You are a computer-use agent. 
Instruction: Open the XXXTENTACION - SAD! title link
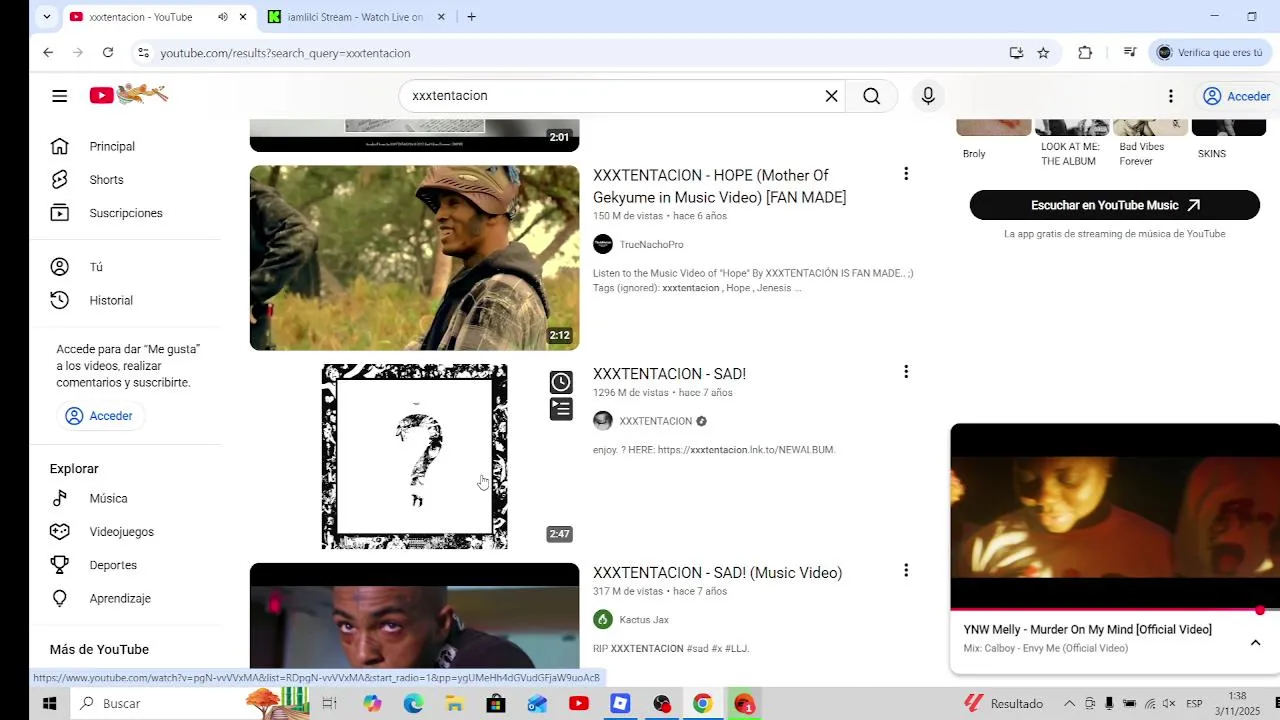pyautogui.click(x=669, y=374)
